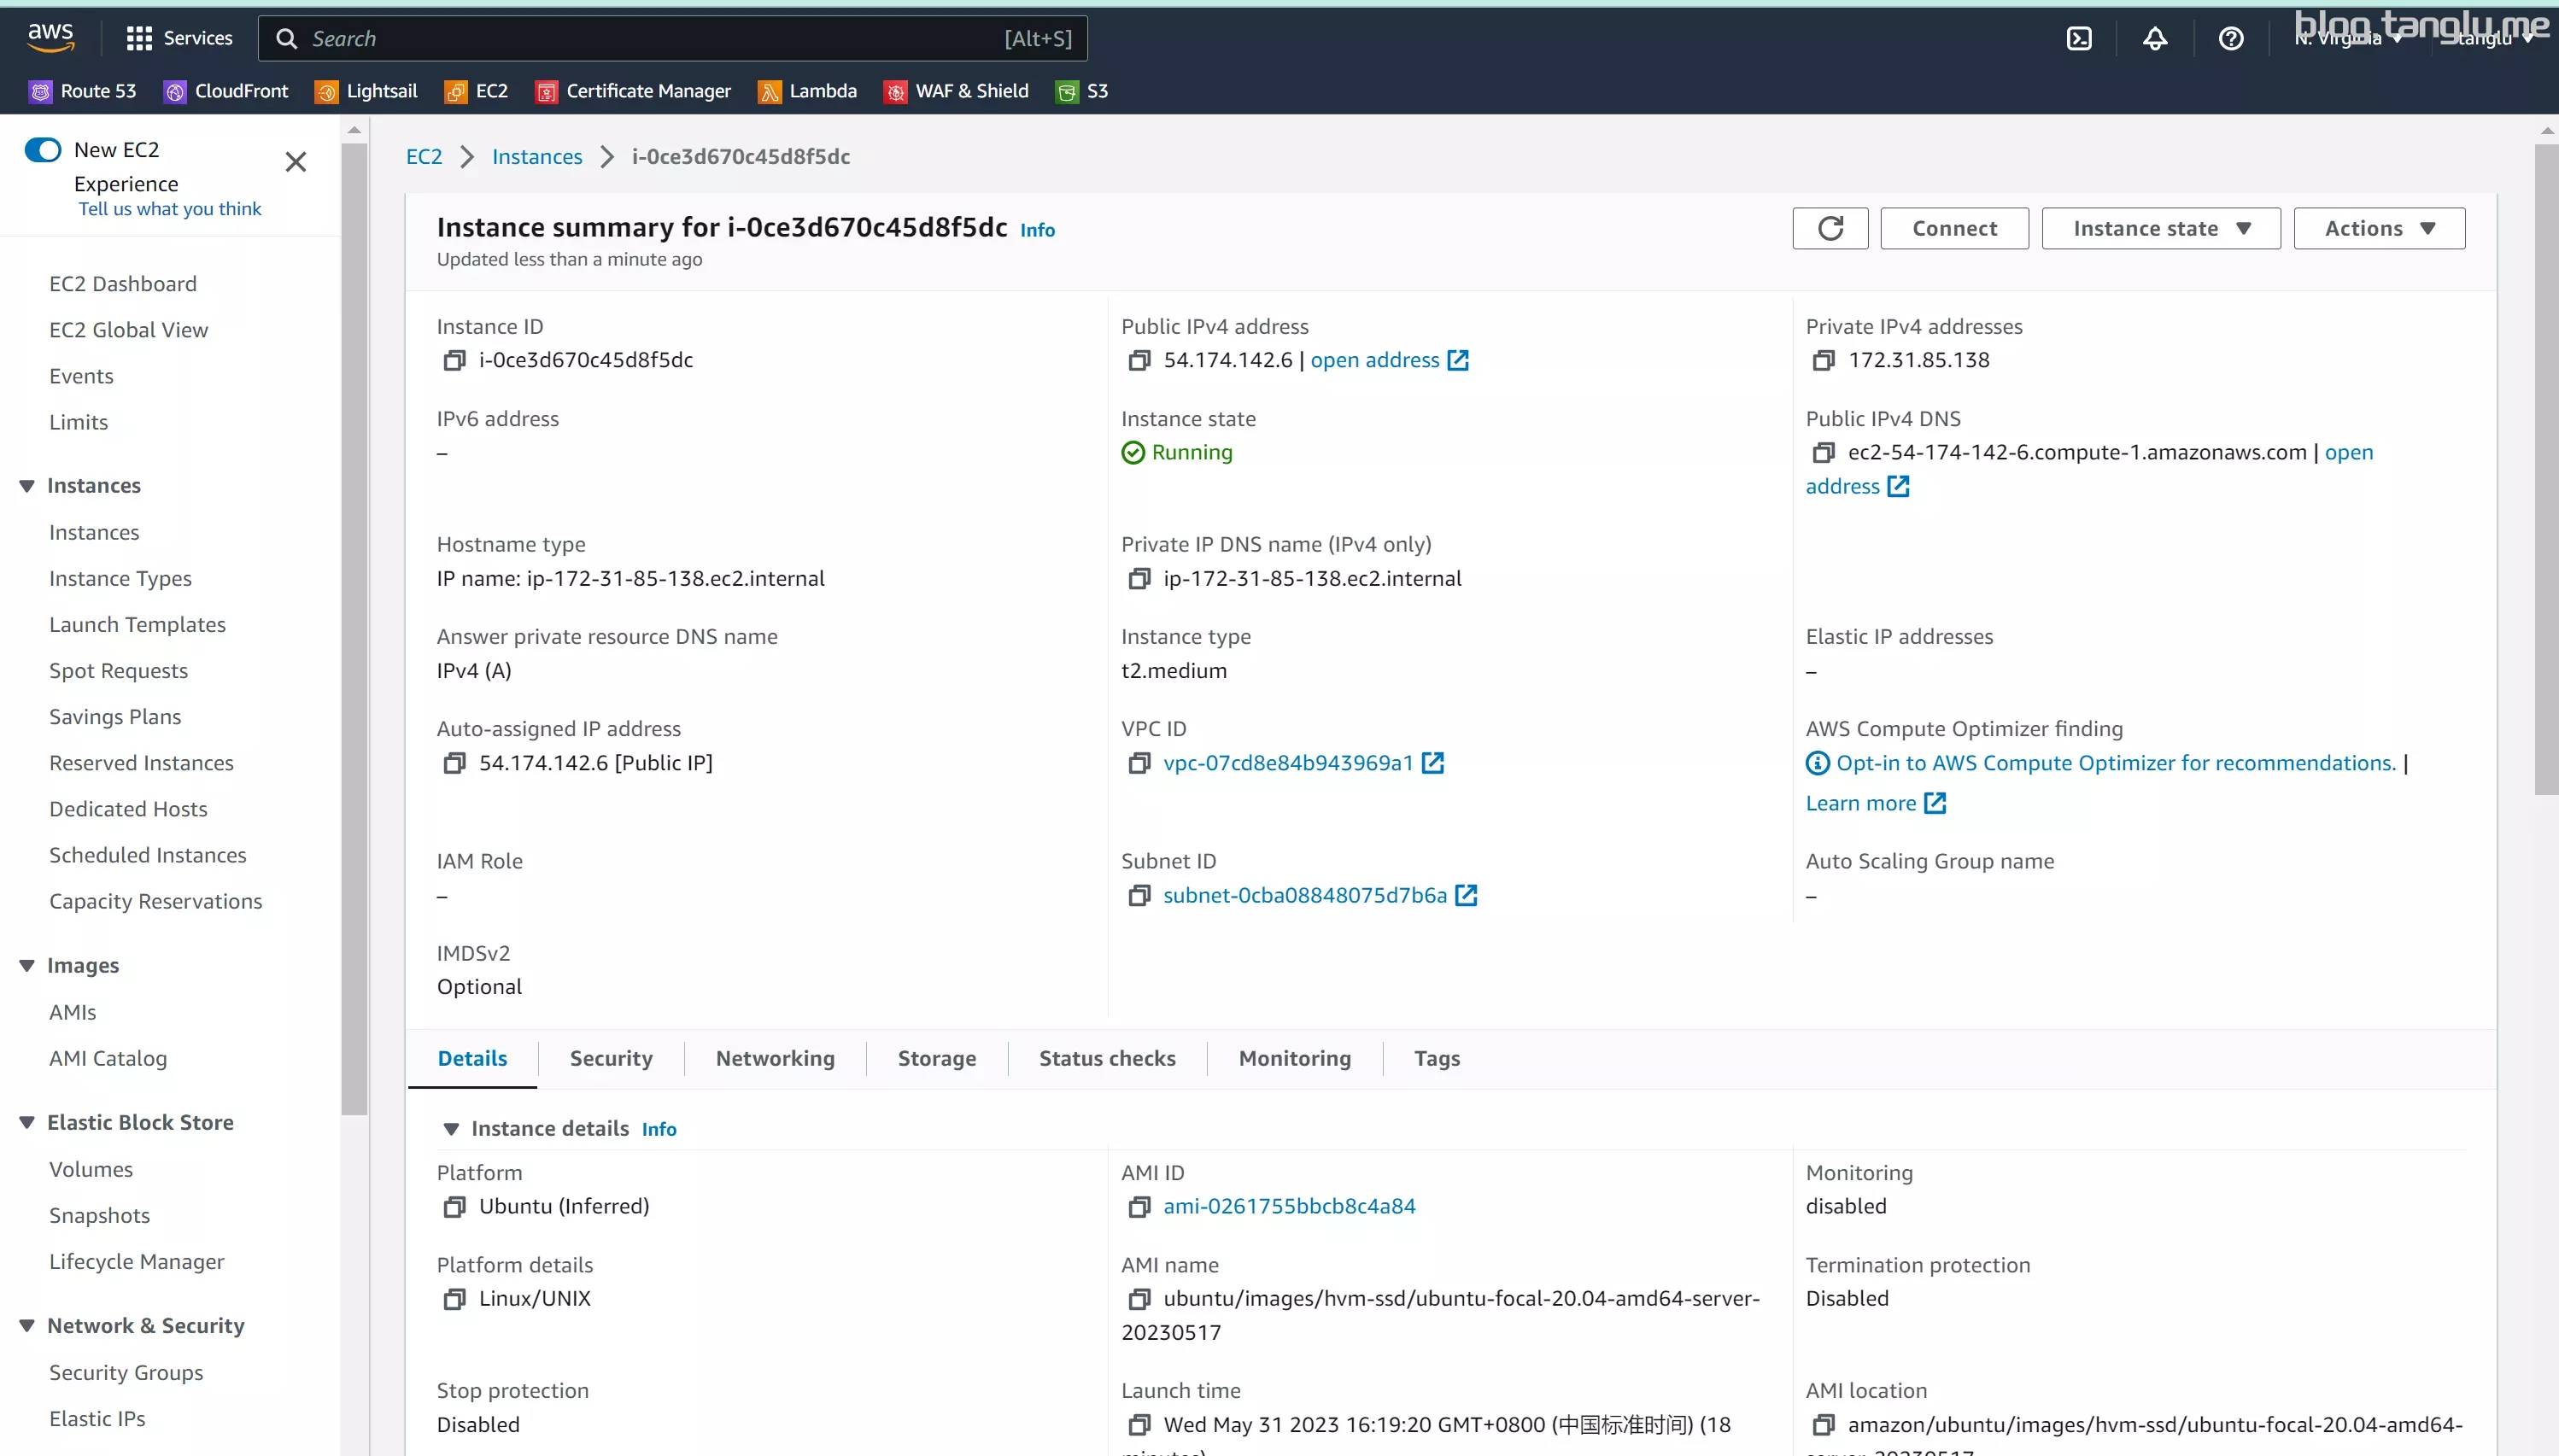Open the VPC ID link
The width and height of the screenshot is (2559, 1456).
point(1288,763)
